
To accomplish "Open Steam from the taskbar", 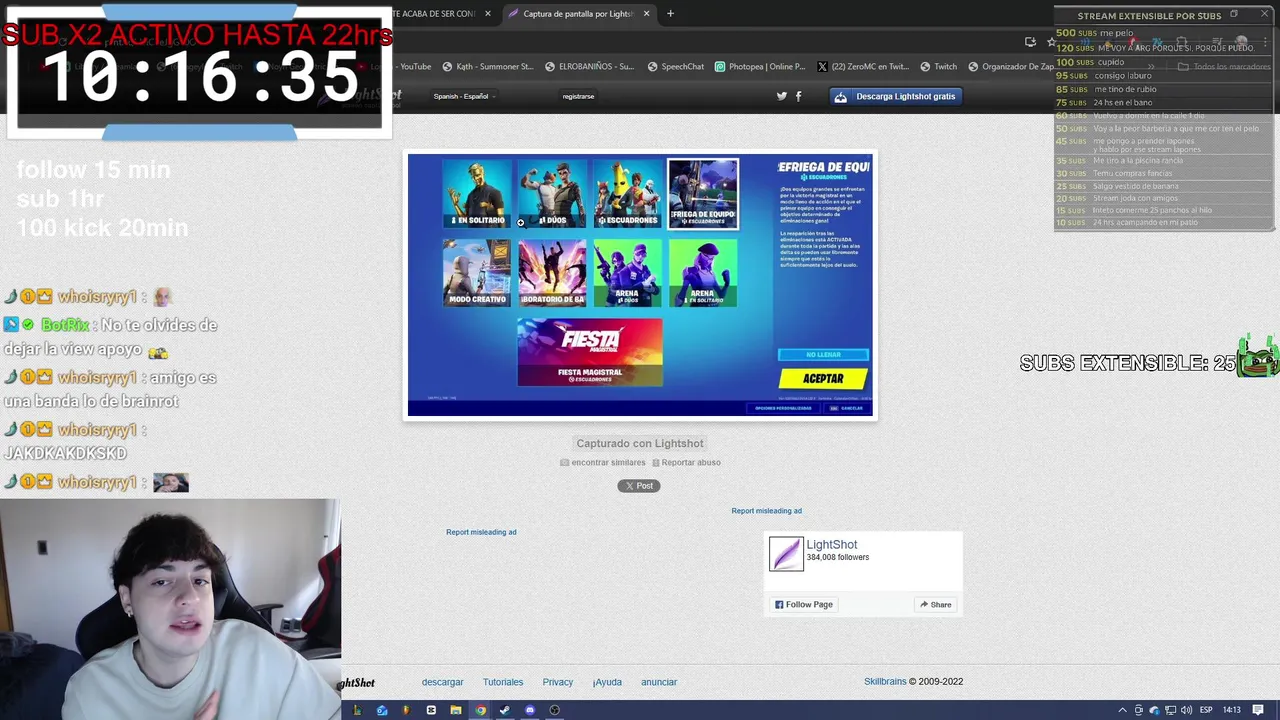I will tap(505, 710).
